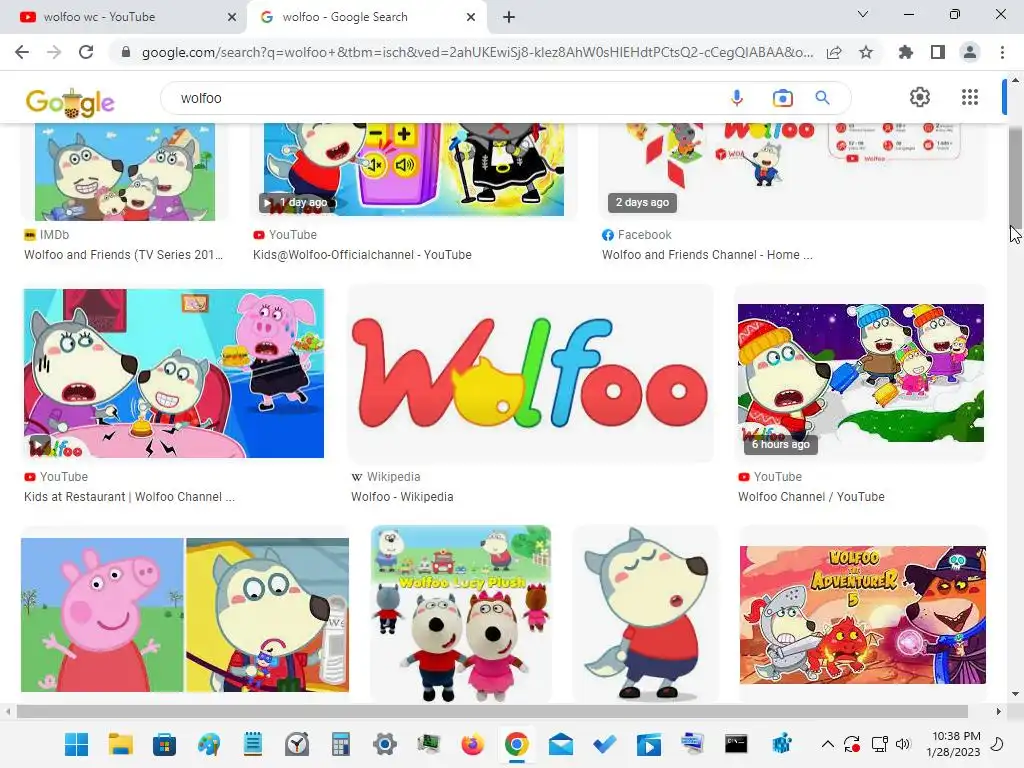Open the Wolfoo Lucy Plush image
The height and width of the screenshot is (768, 1024).
[x=461, y=613]
